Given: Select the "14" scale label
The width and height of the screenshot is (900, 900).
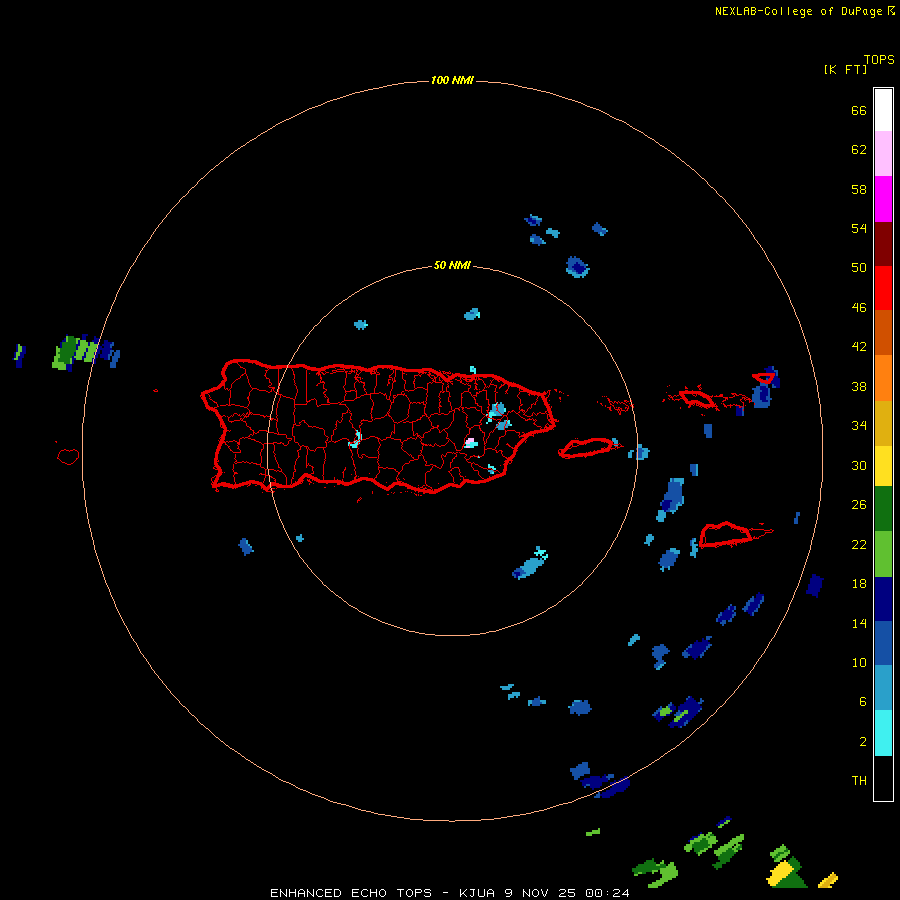Looking at the screenshot, I should (859, 623).
